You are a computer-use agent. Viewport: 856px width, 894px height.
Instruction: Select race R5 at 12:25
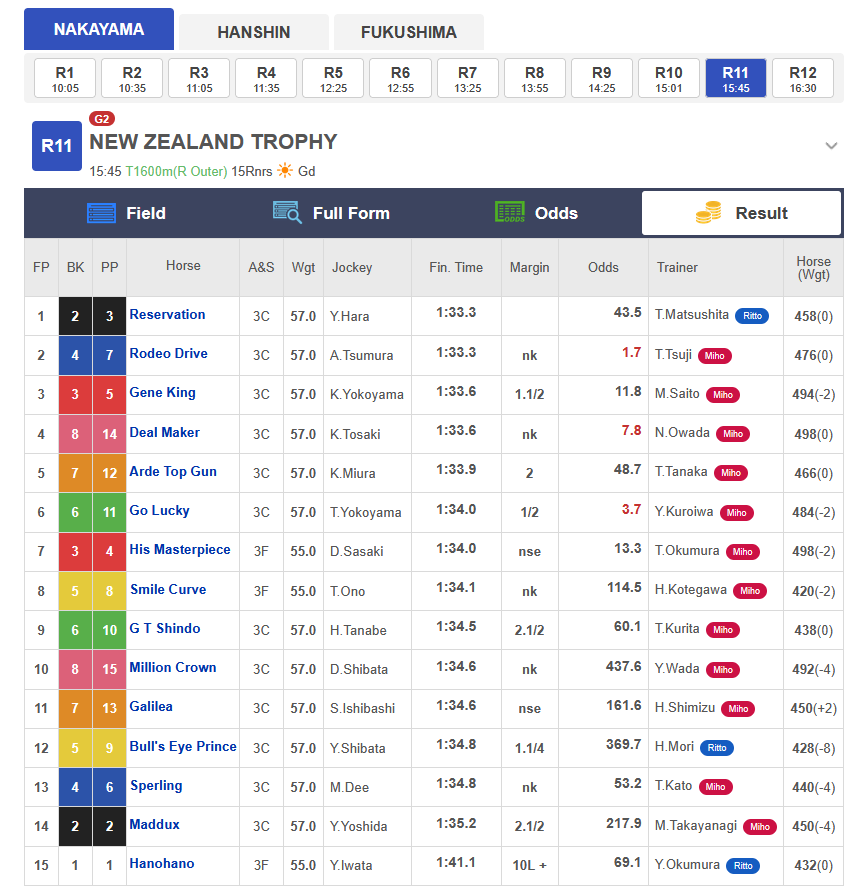[x=333, y=79]
